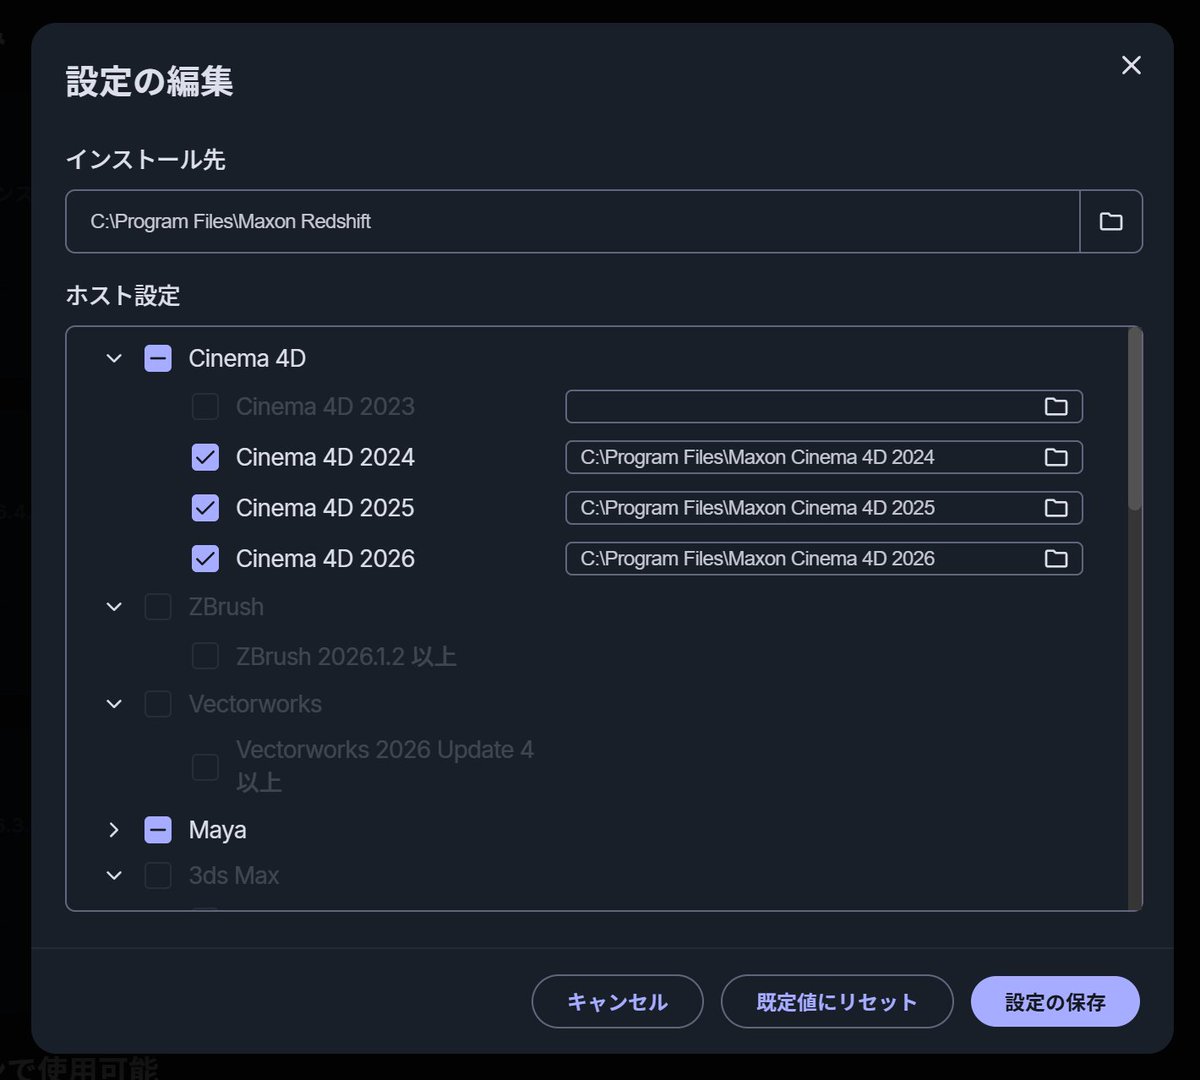
Task: Click the ZBrush tree label
Action: (226, 607)
